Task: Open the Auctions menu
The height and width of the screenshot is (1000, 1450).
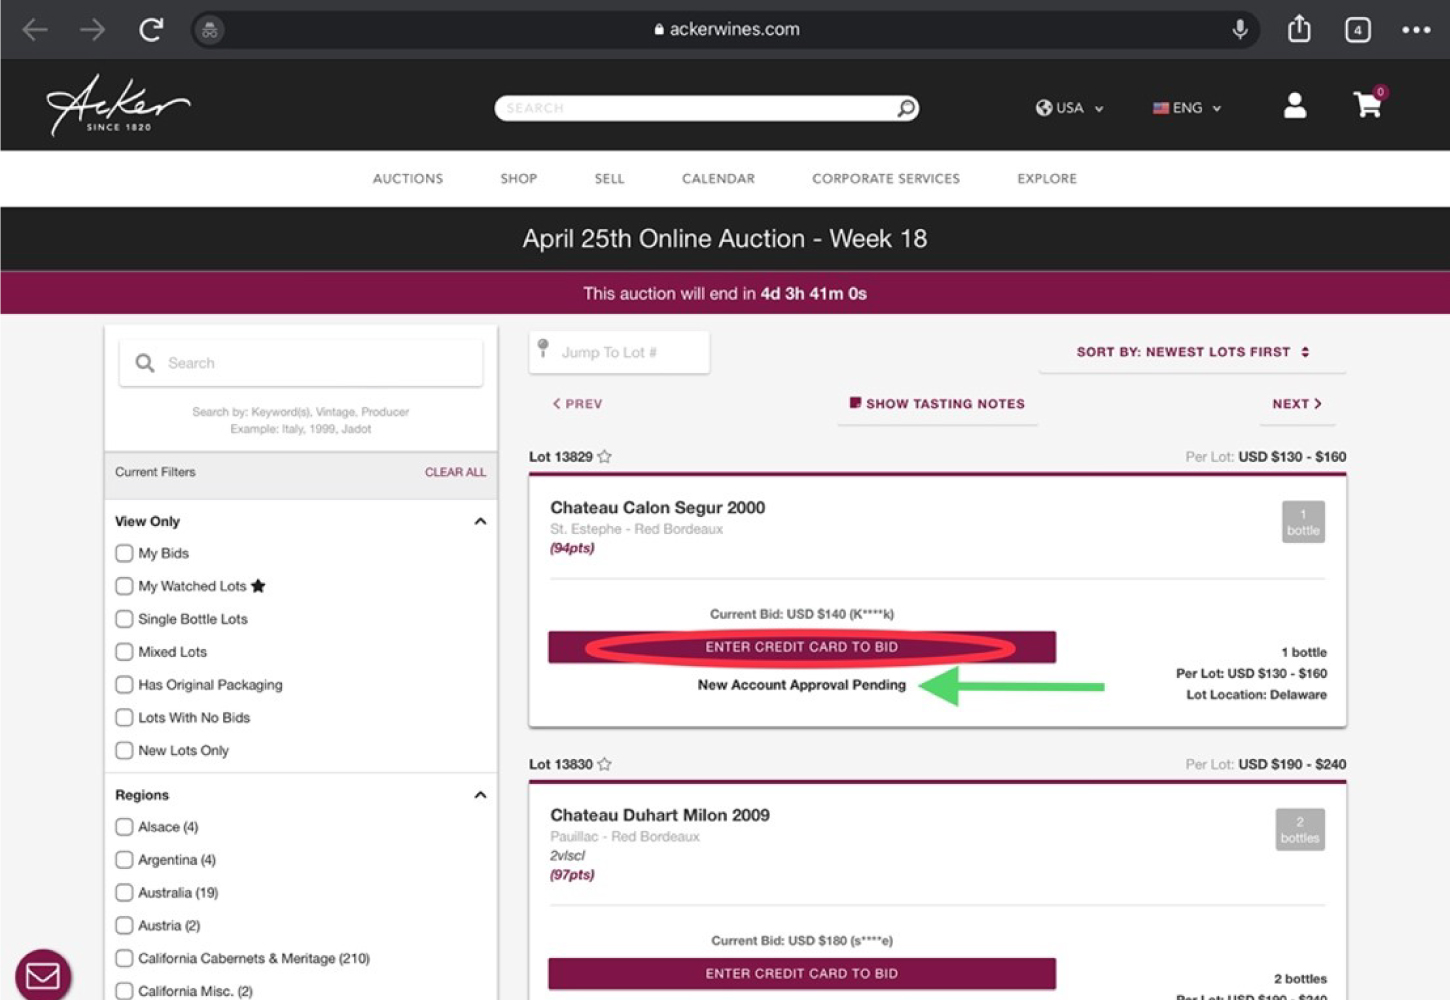Action: pos(407,179)
